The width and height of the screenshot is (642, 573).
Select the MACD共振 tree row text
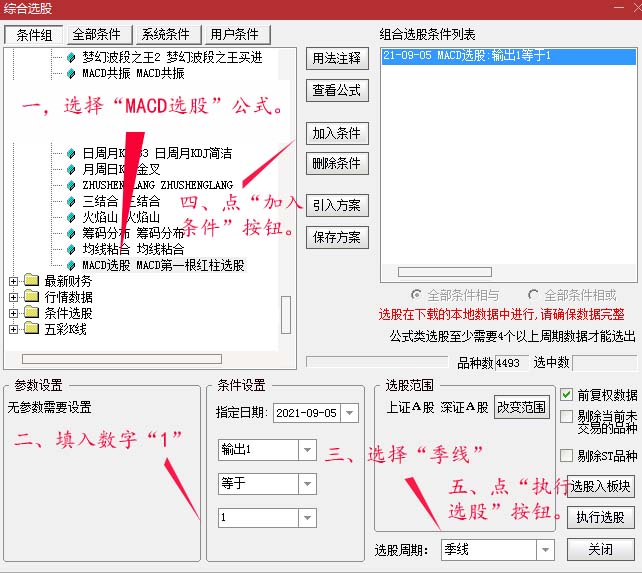133,74
